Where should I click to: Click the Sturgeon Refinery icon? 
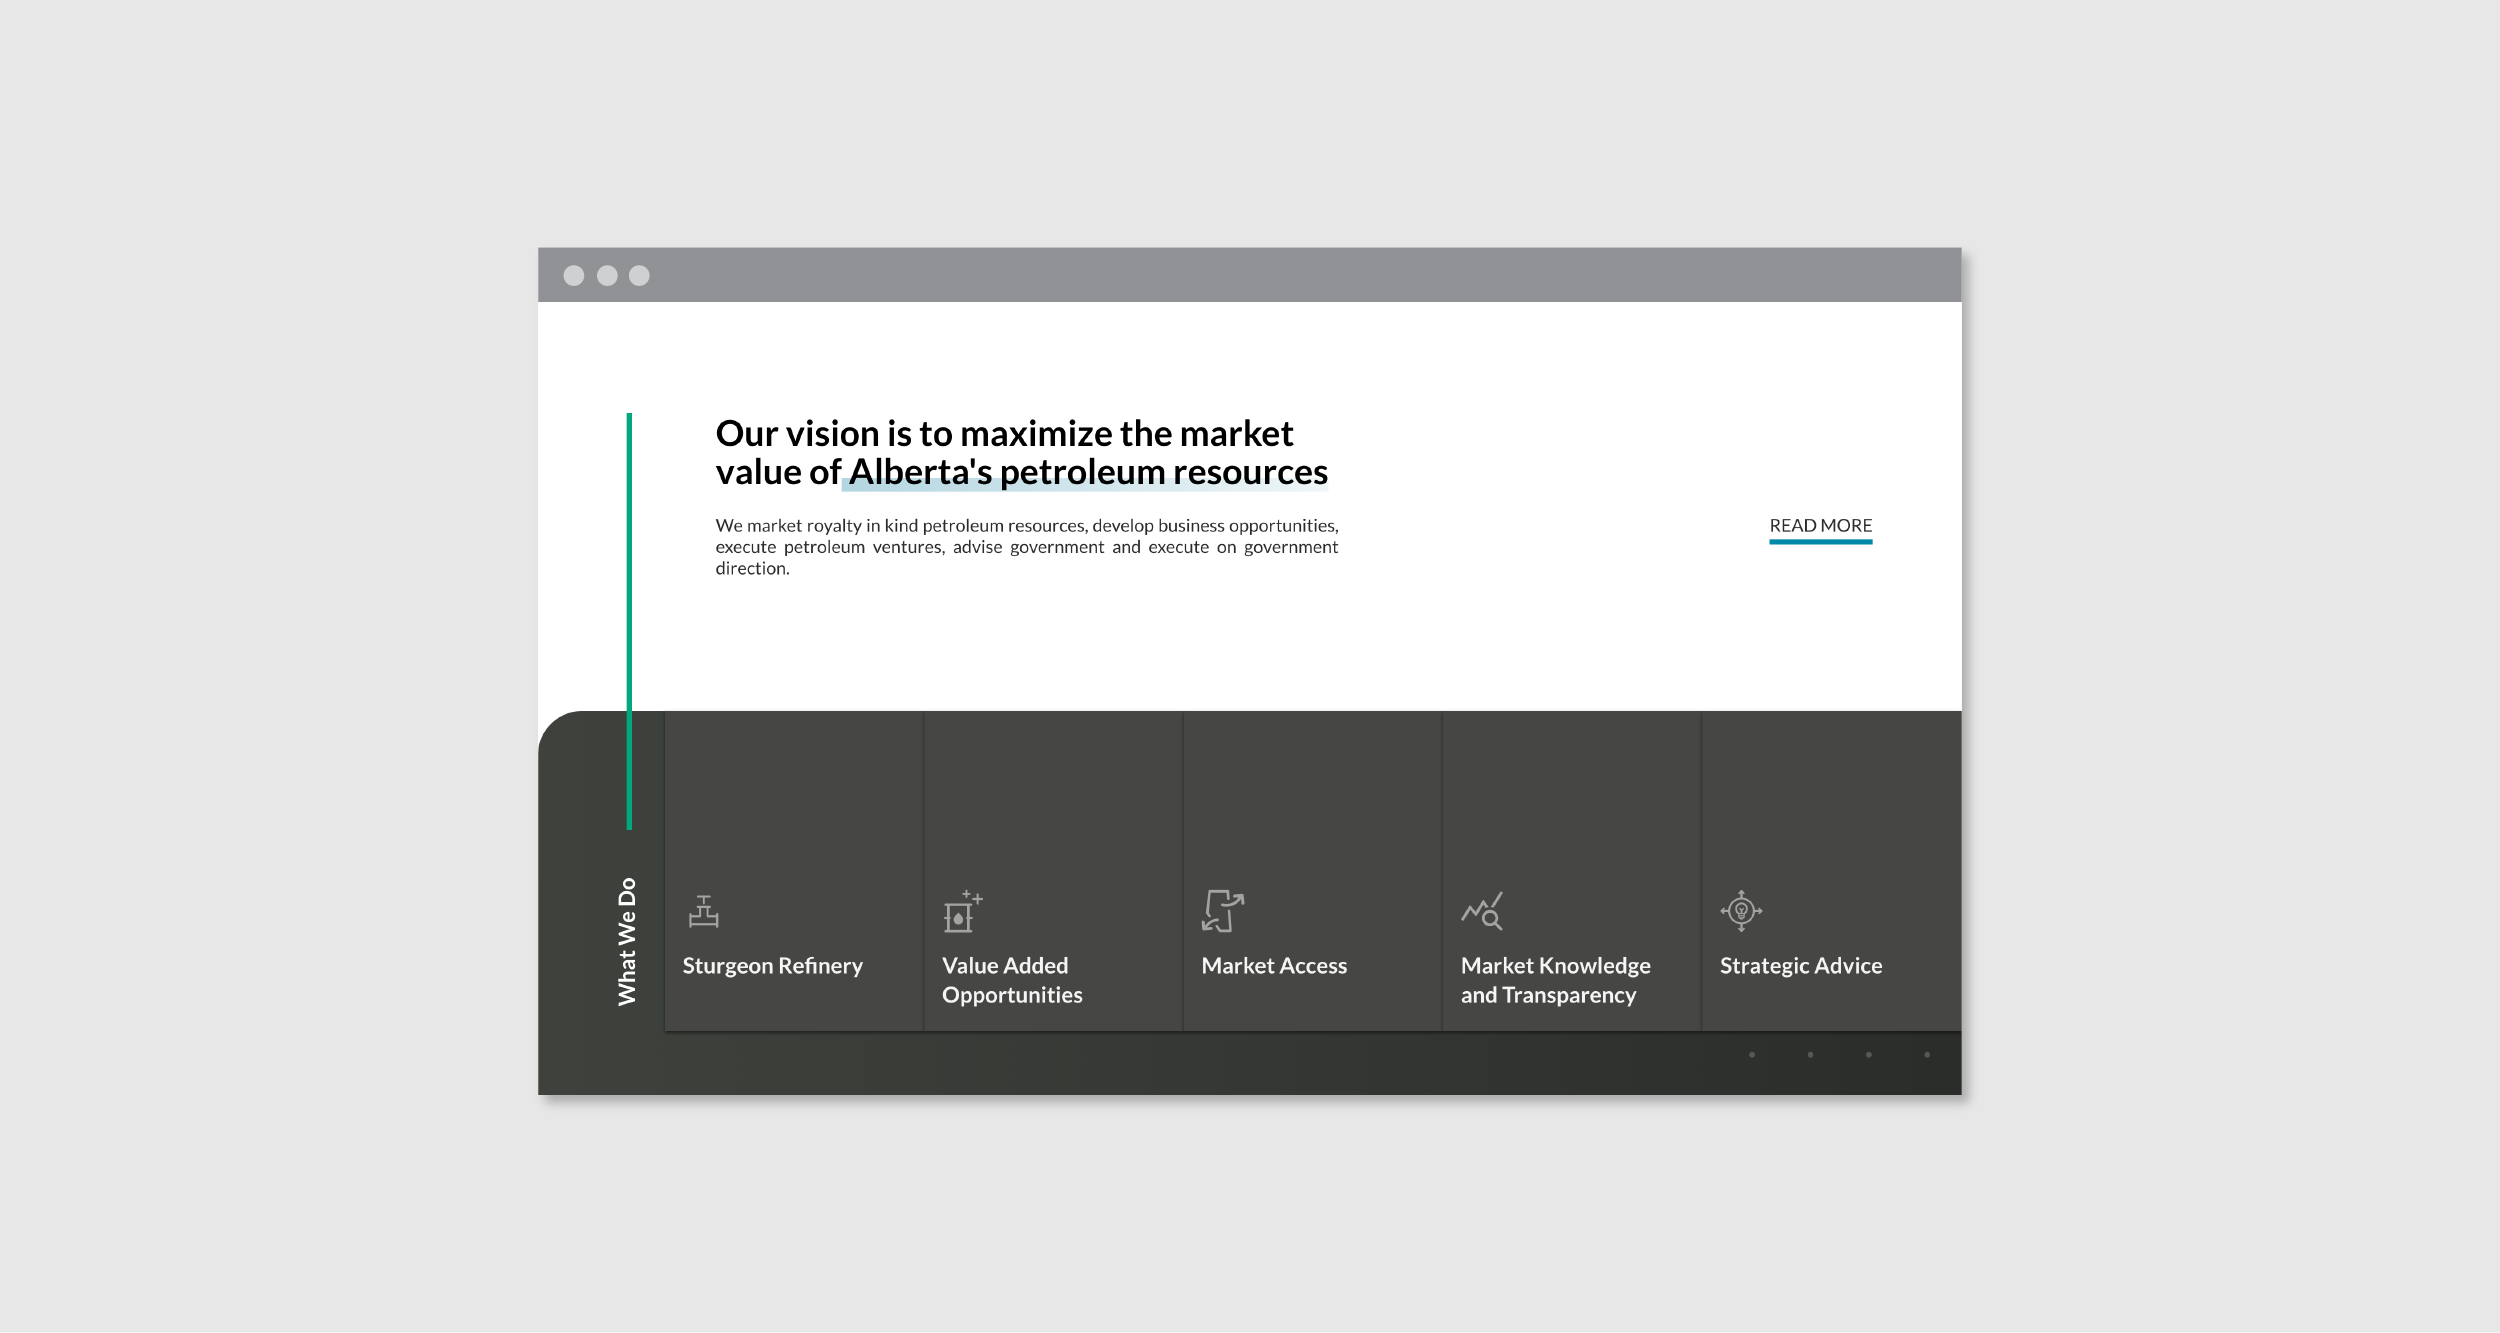pyautogui.click(x=704, y=911)
